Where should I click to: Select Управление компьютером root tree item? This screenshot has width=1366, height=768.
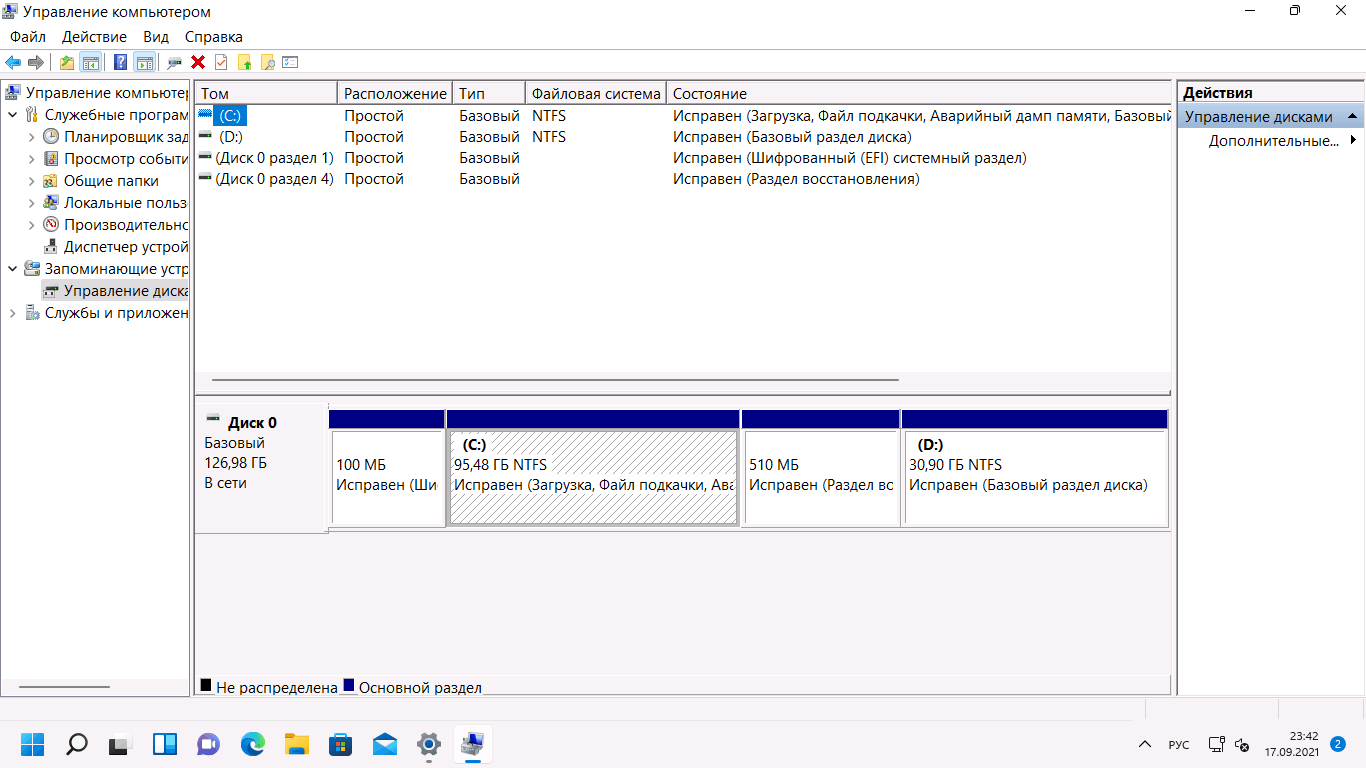[x=97, y=93]
